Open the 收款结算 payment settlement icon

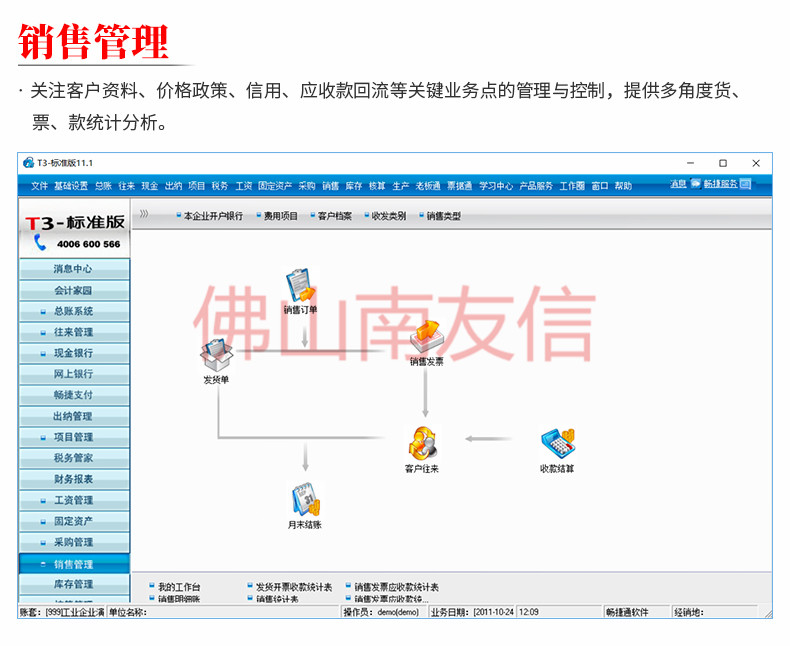click(x=557, y=443)
